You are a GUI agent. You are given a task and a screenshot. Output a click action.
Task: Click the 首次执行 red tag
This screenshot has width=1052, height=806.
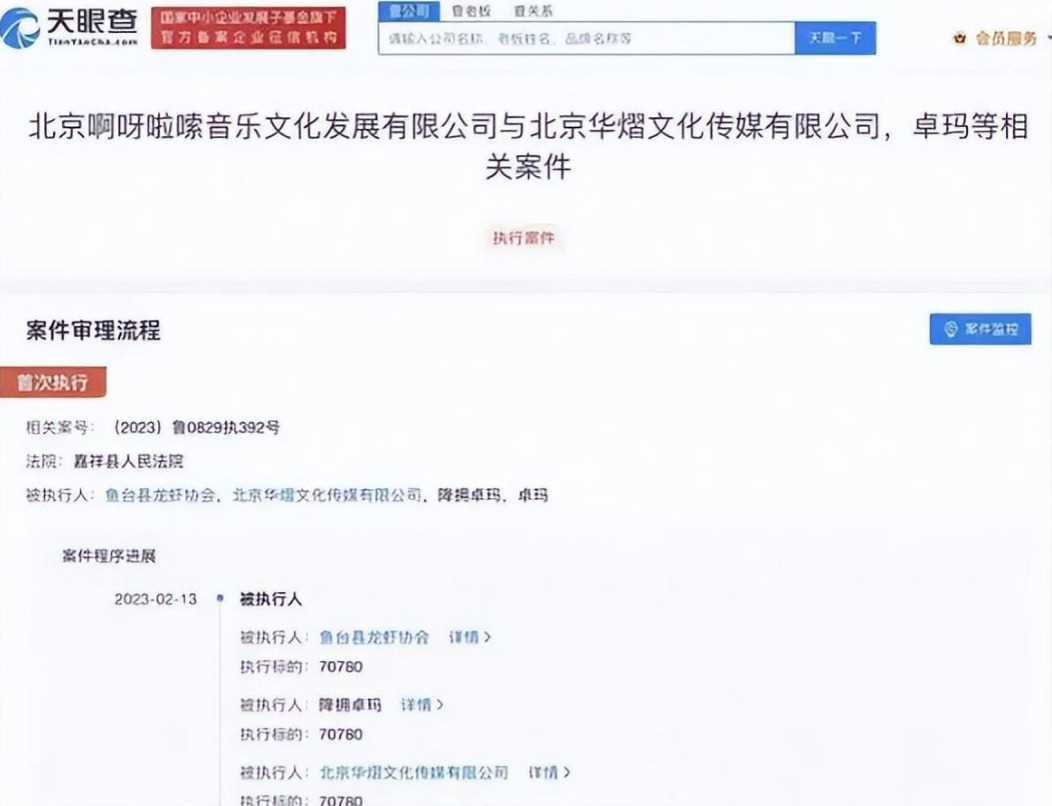[52, 383]
